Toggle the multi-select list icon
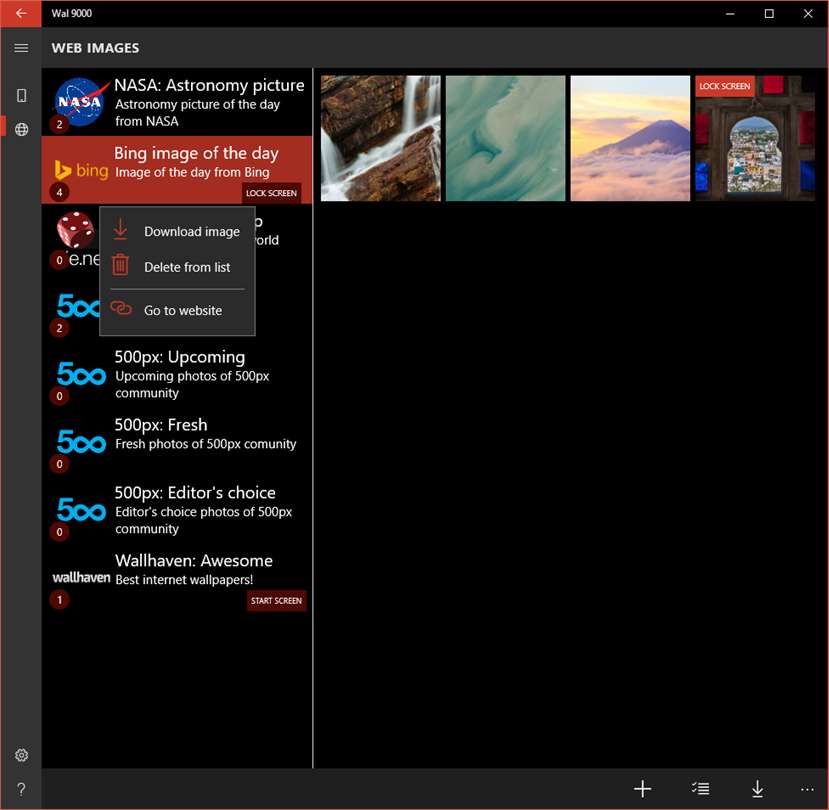Screen dimensions: 829x810 [701, 789]
